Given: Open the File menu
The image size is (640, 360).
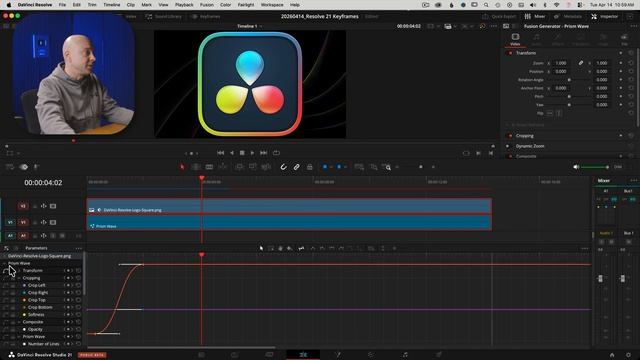Looking at the screenshot, I should [x=62, y=5].
